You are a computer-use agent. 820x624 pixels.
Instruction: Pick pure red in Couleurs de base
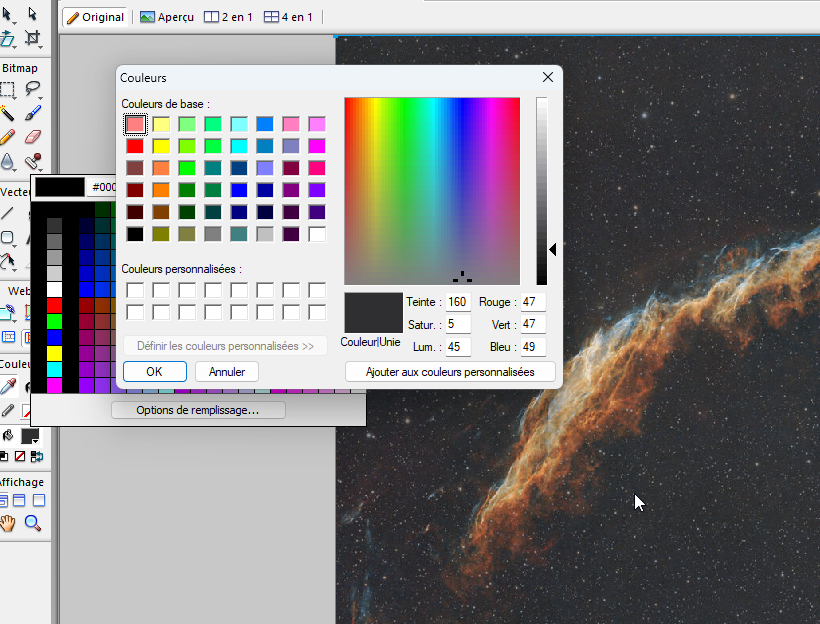point(135,146)
